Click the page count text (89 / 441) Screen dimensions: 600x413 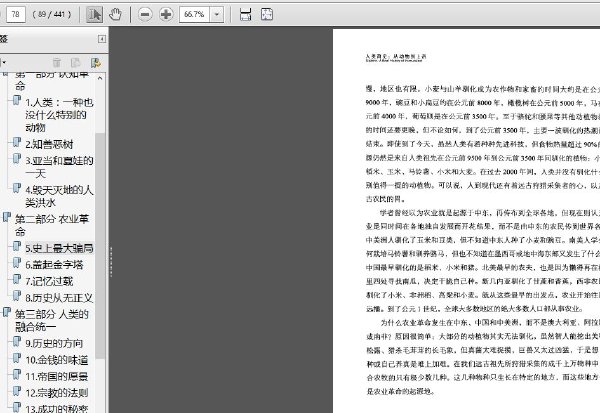pyautogui.click(x=52, y=15)
